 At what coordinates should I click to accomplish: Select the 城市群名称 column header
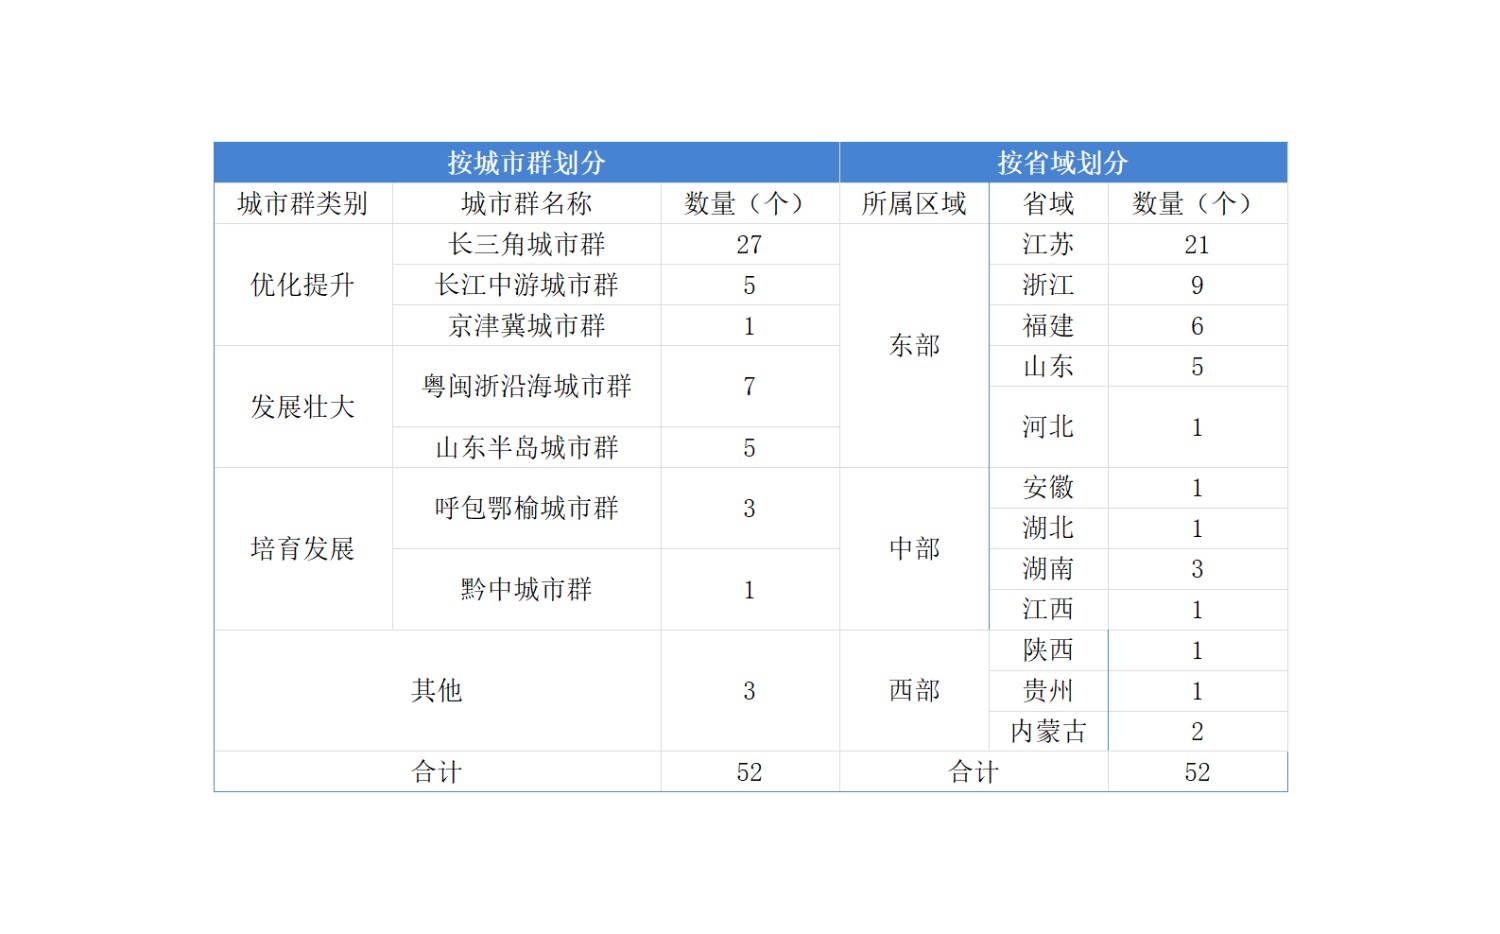pyautogui.click(x=526, y=204)
